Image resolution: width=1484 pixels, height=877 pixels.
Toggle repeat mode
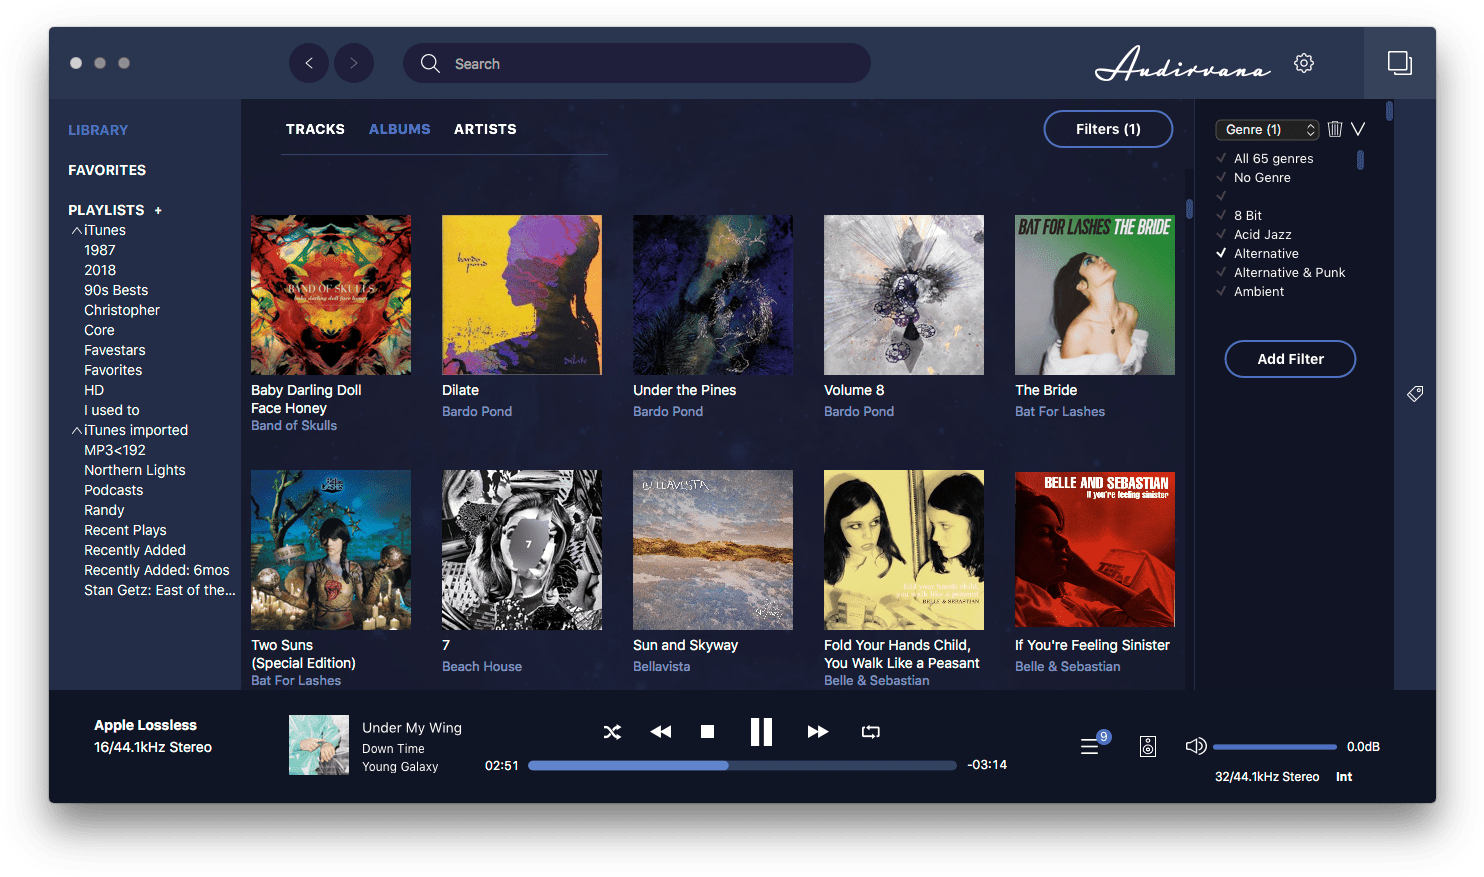(x=871, y=732)
